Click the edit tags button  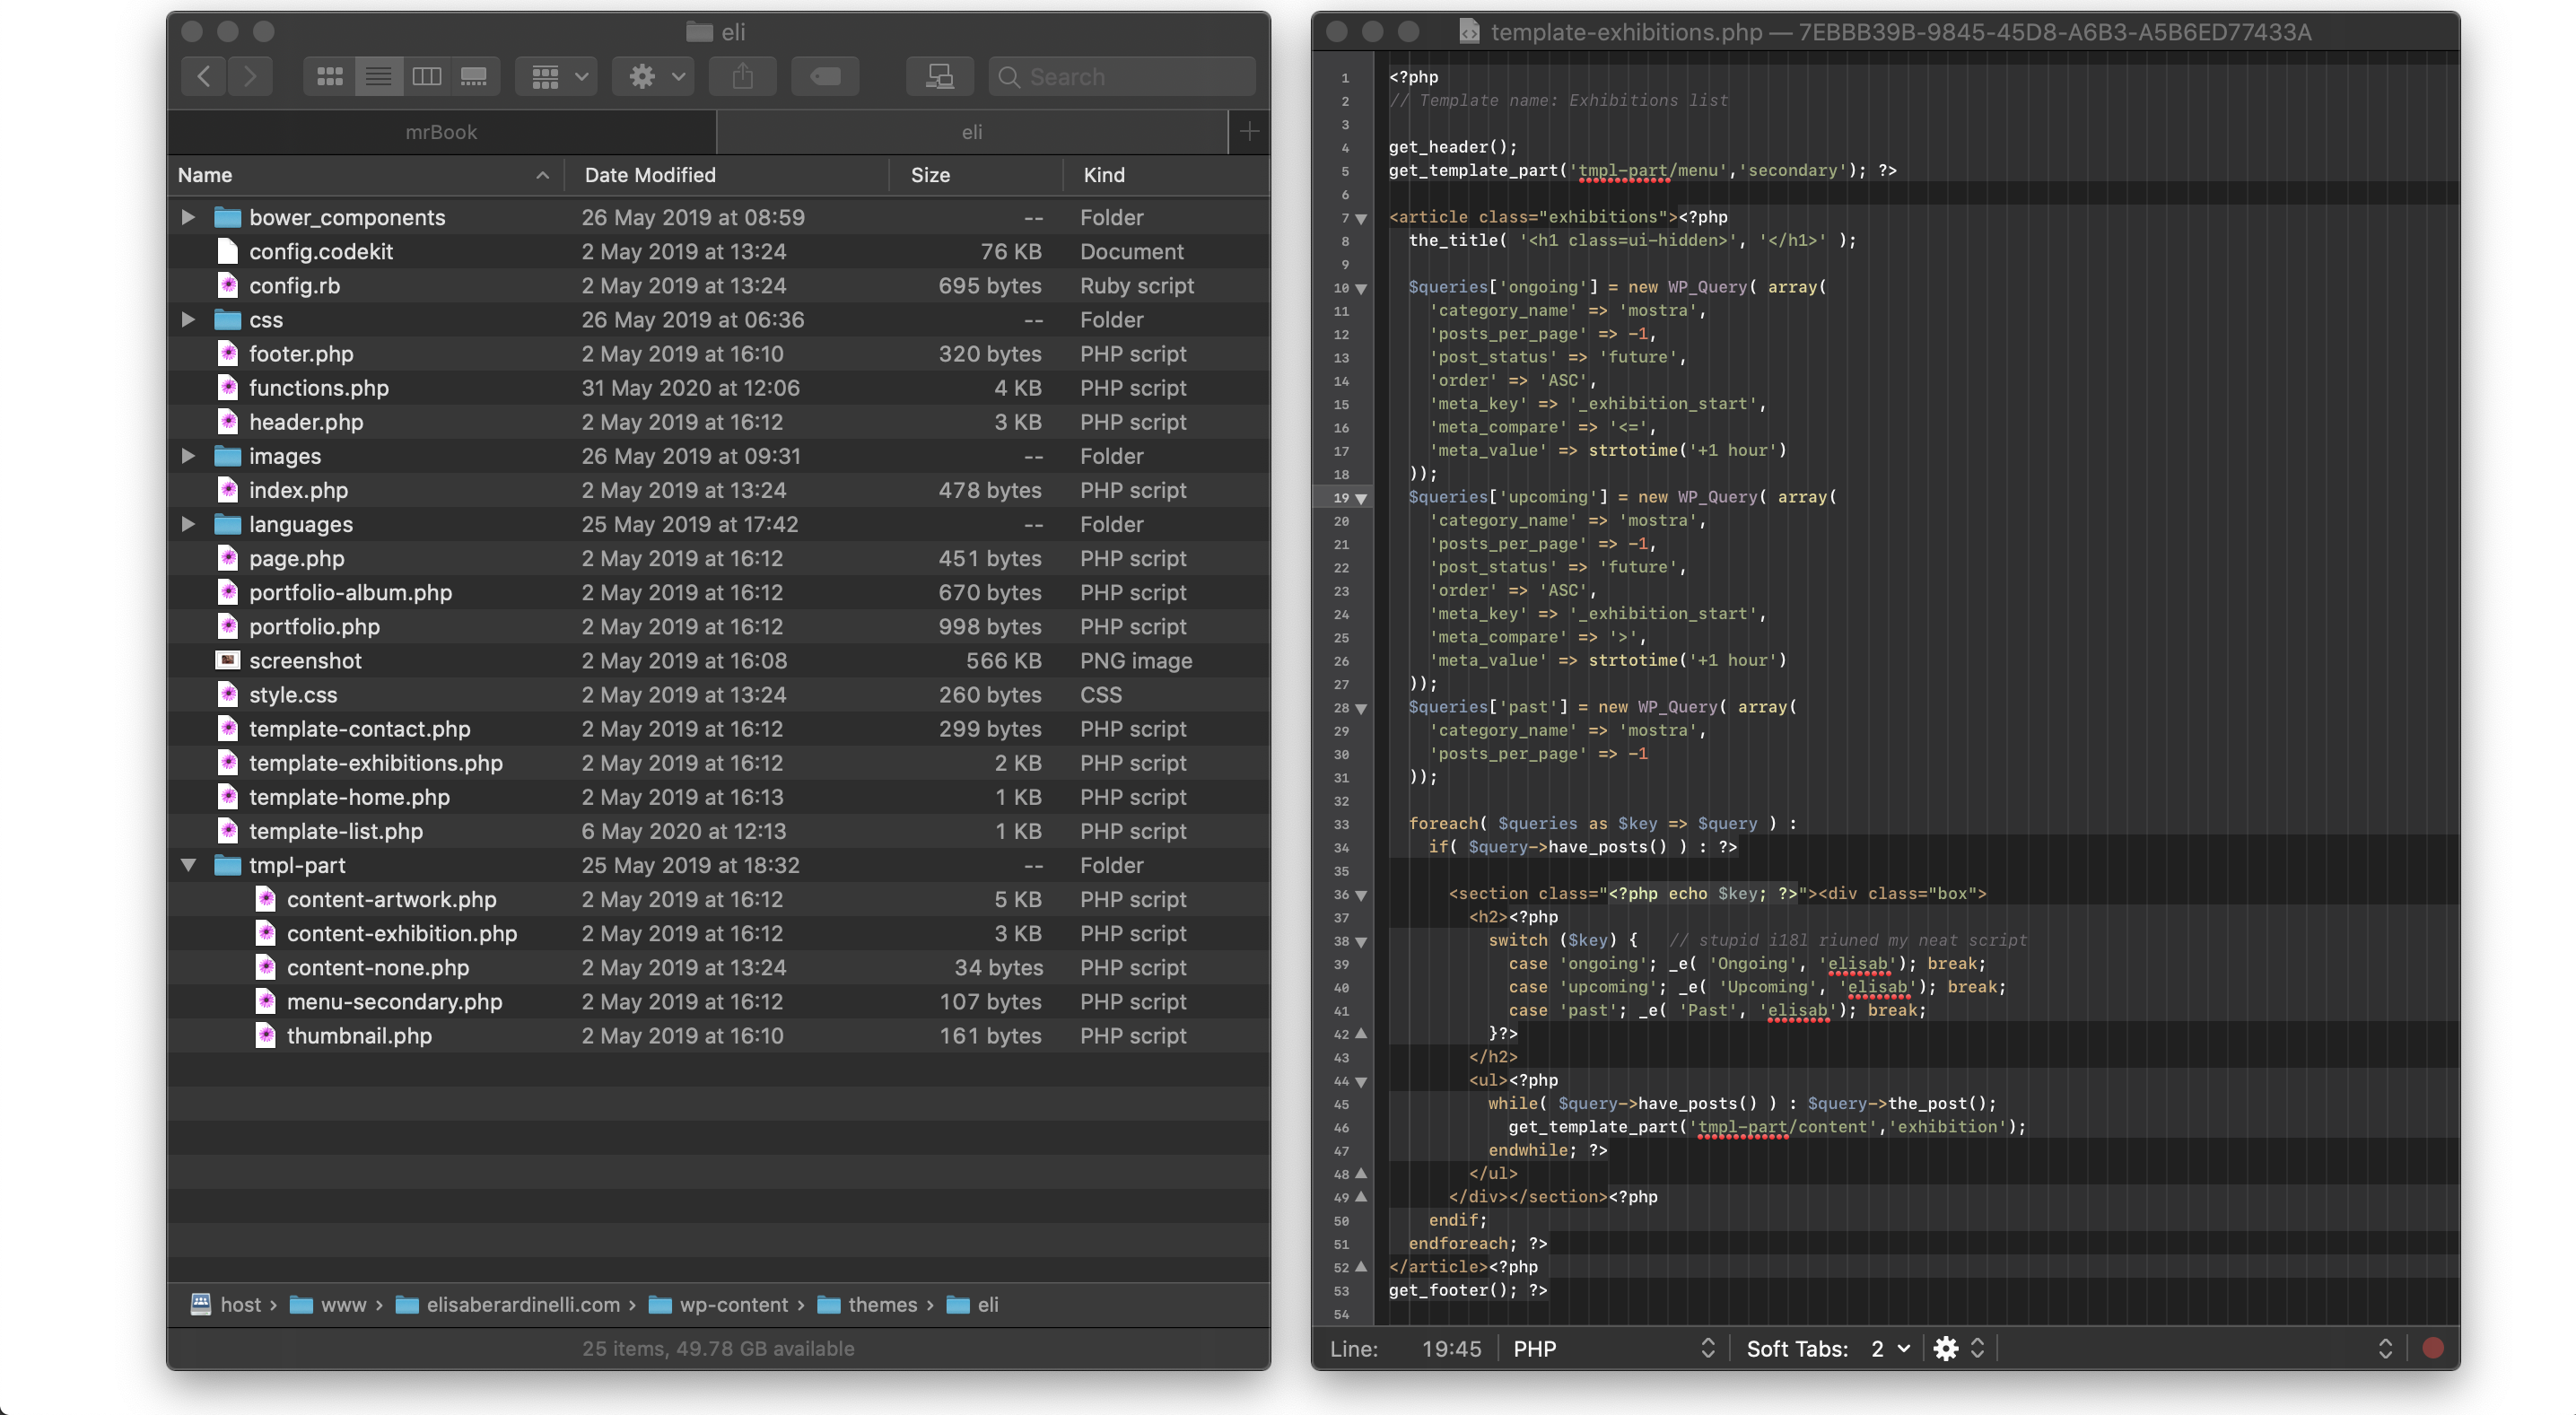tap(825, 76)
